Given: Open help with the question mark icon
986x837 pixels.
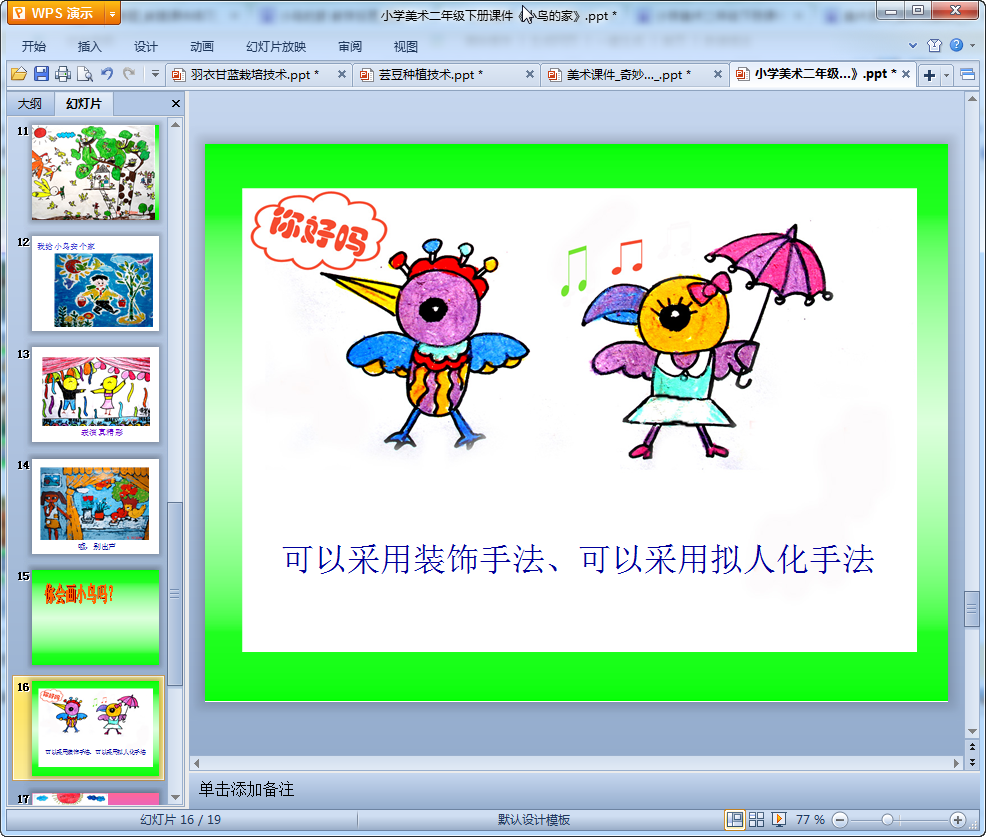Looking at the screenshot, I should [x=956, y=45].
